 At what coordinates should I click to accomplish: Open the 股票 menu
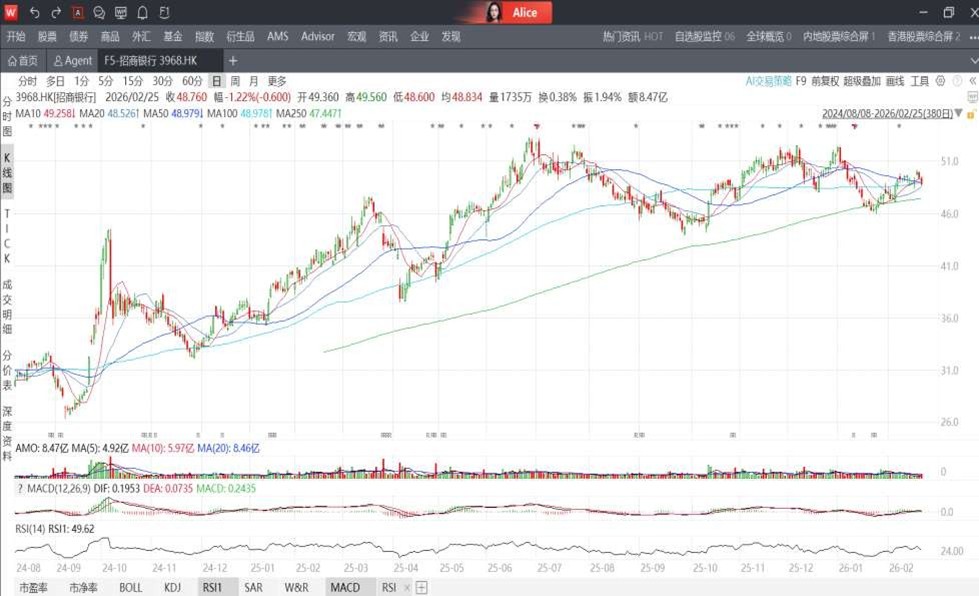click(47, 36)
